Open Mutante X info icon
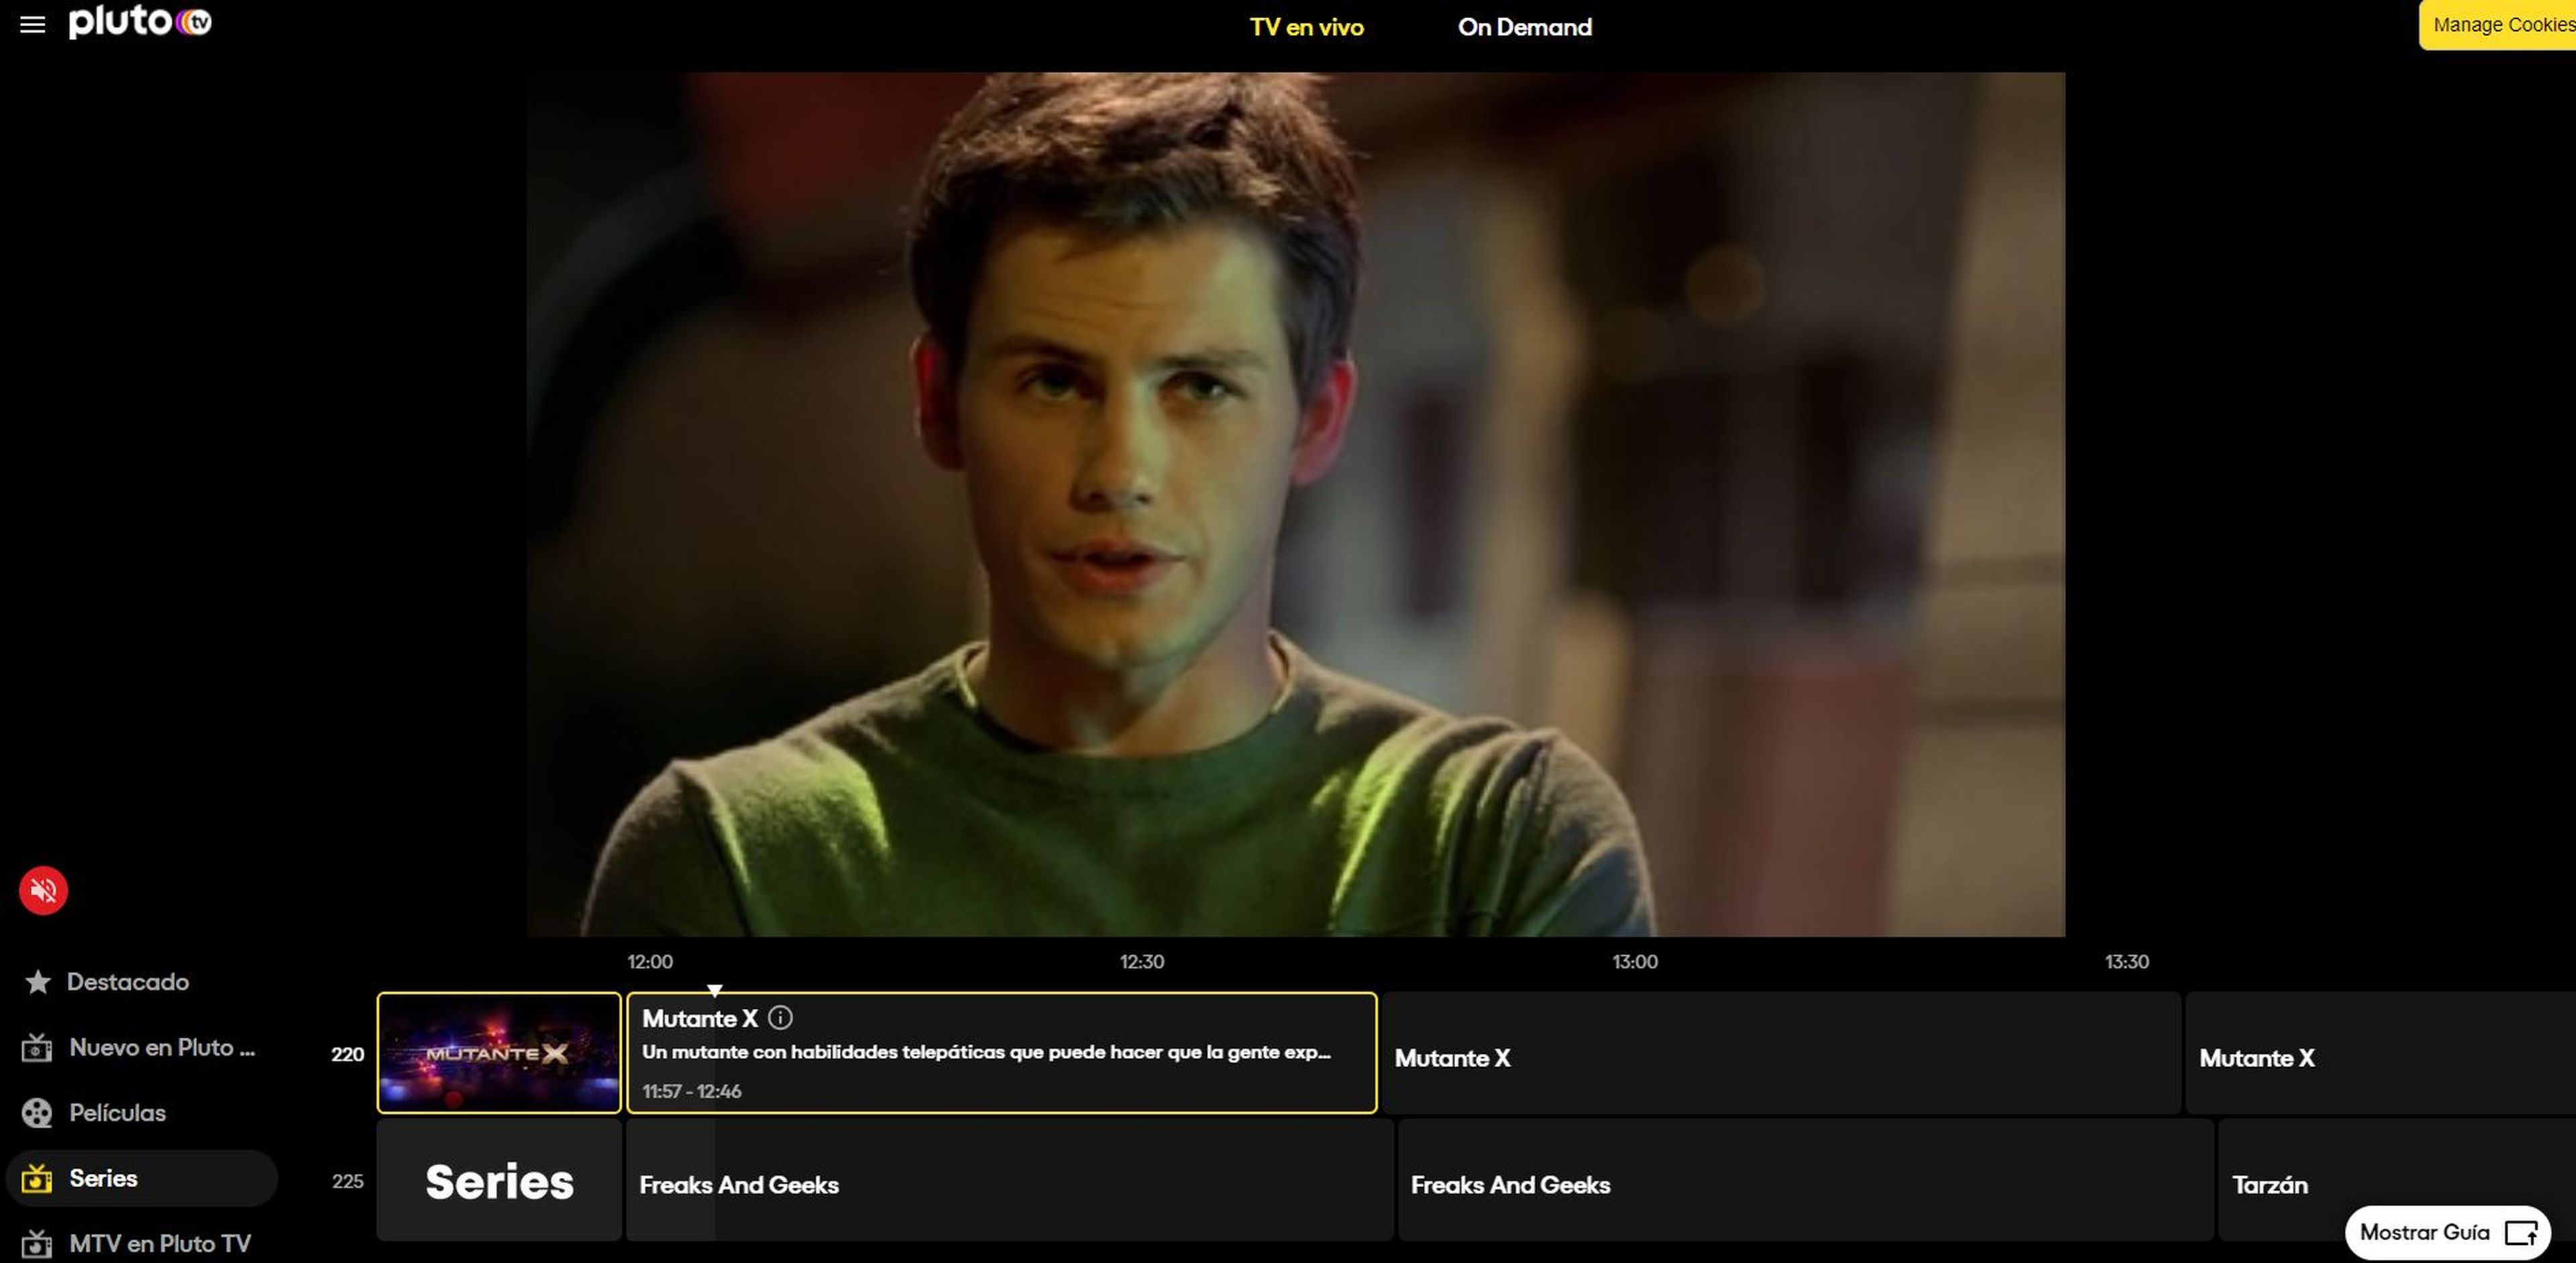2576x1263 pixels. [780, 1018]
